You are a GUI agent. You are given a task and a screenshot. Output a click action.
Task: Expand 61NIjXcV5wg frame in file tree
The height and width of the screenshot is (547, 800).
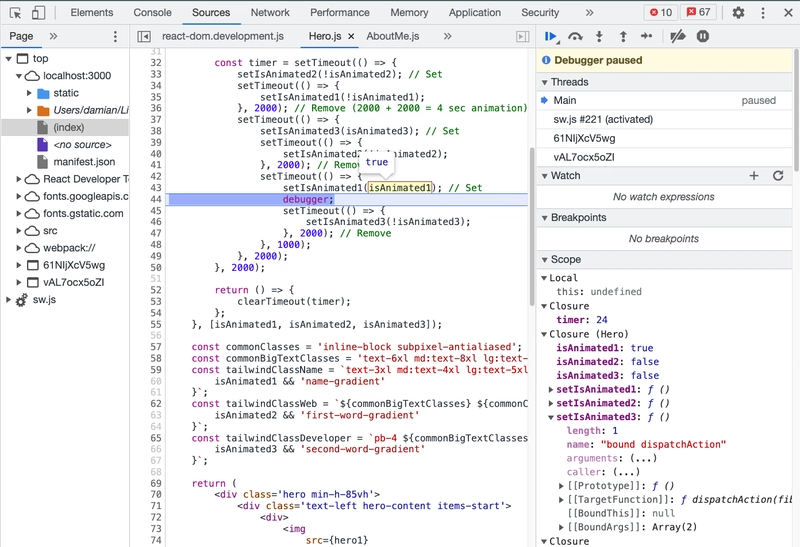coord(19,265)
